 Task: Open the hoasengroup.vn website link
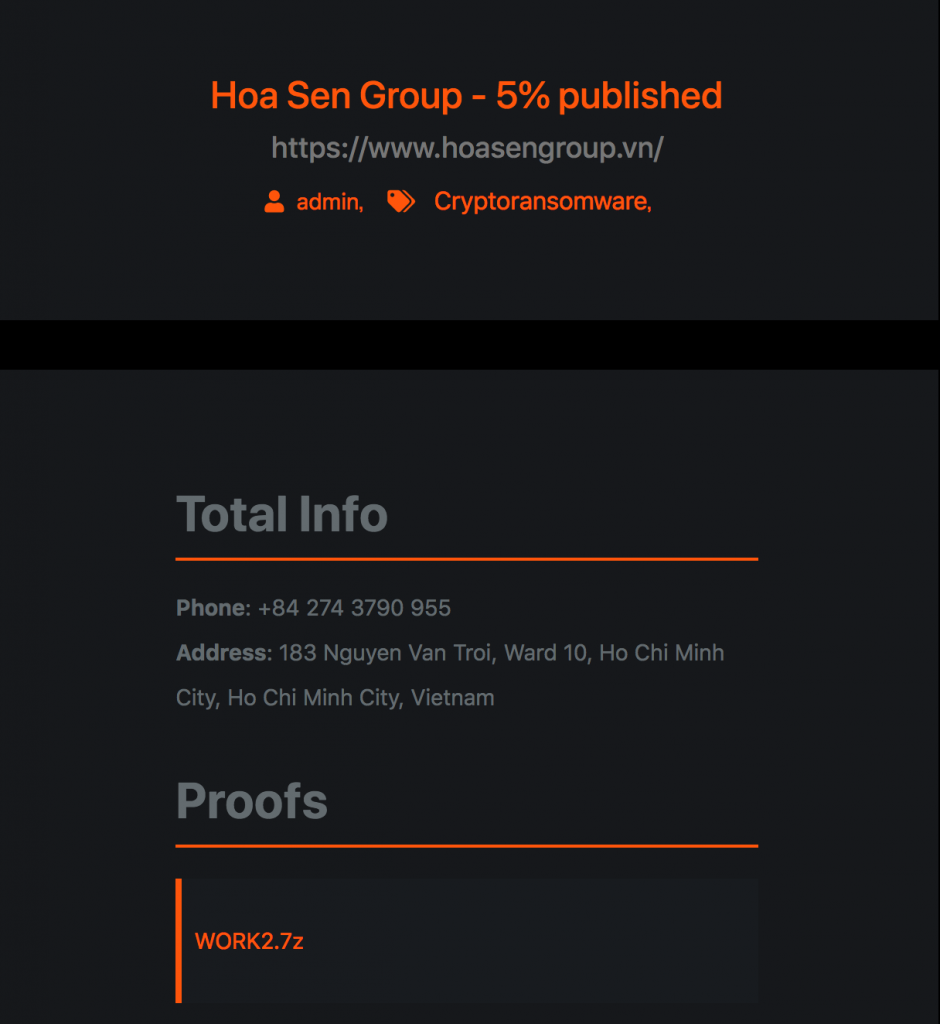click(467, 149)
